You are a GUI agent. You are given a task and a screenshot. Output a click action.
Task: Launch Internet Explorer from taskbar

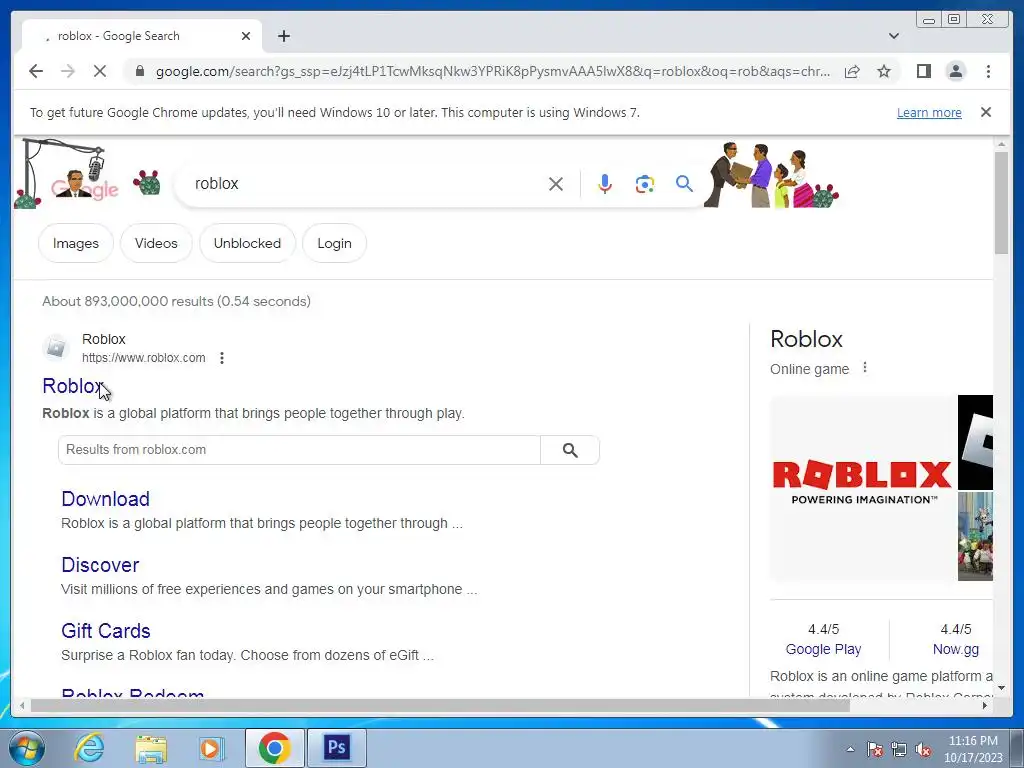click(89, 748)
